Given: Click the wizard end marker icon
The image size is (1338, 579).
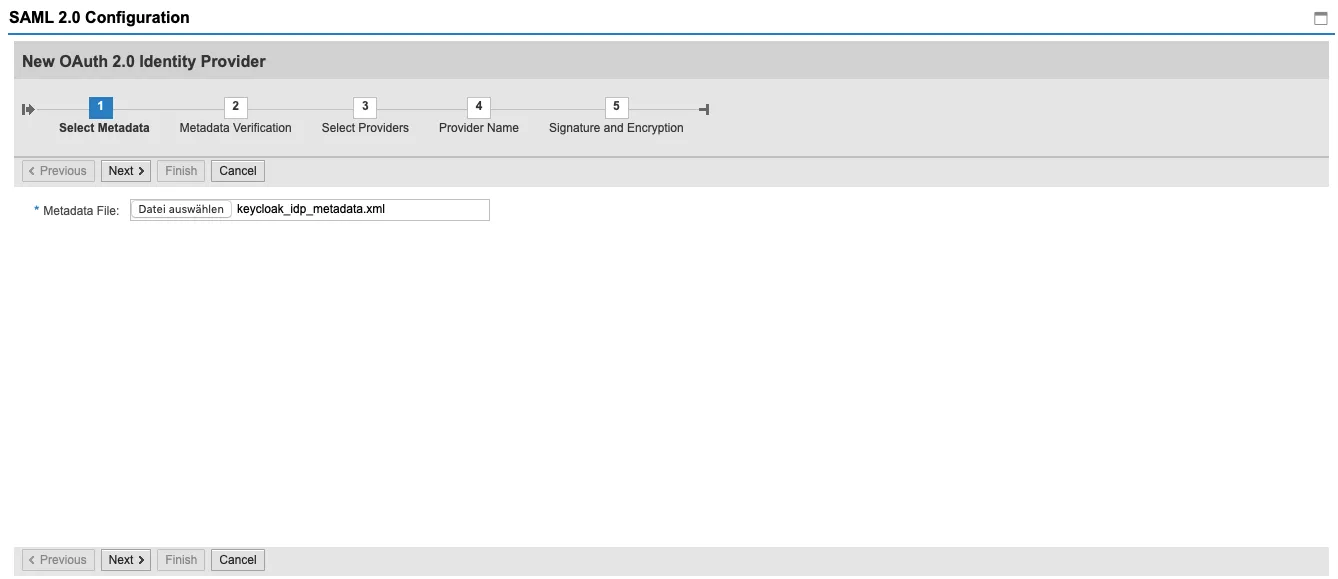Looking at the screenshot, I should (704, 109).
